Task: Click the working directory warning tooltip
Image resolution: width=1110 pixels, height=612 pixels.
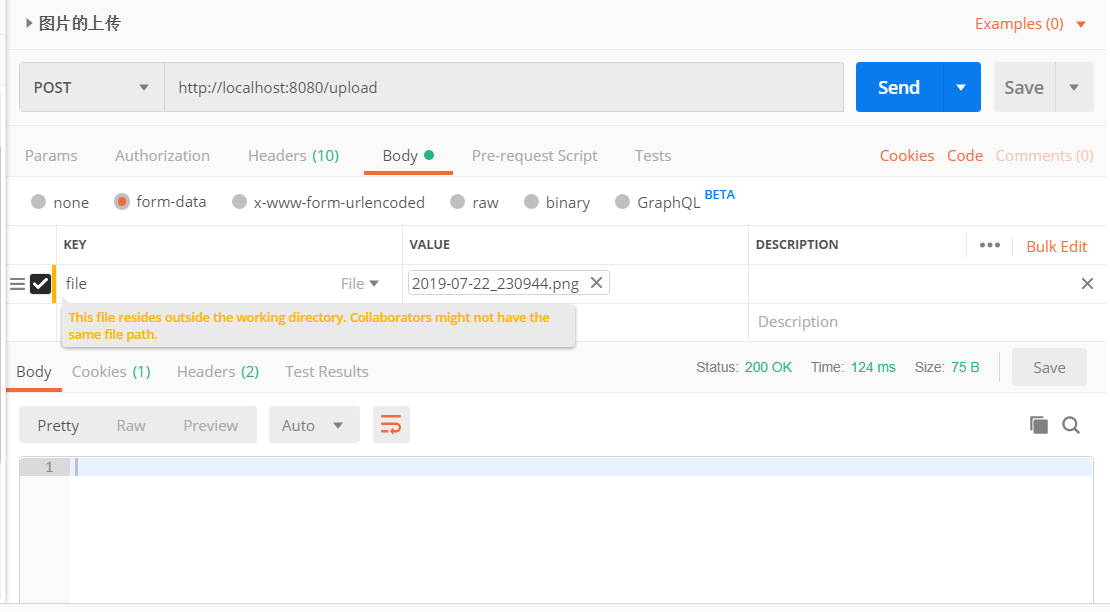Action: tap(319, 325)
